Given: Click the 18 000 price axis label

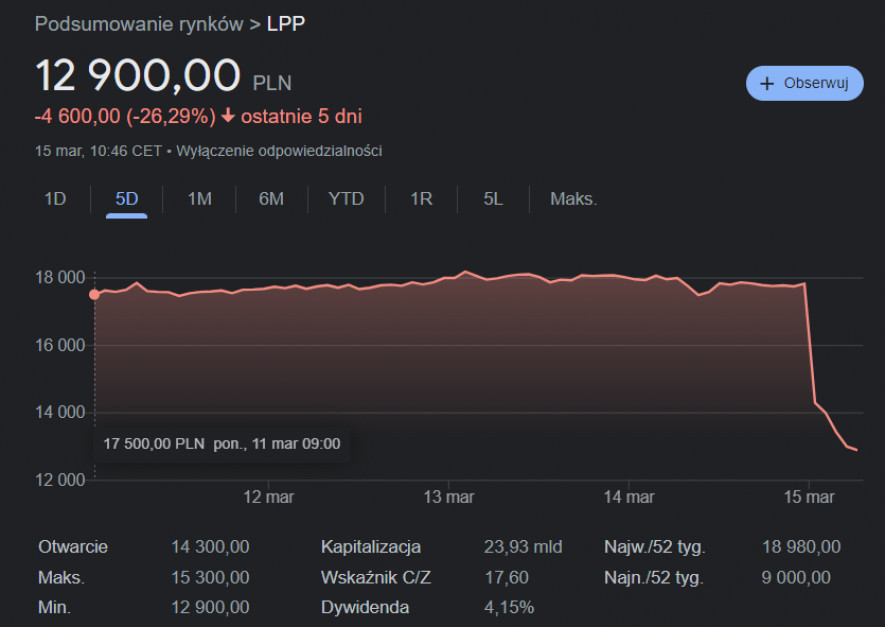Looking at the screenshot, I should click(x=60, y=277).
